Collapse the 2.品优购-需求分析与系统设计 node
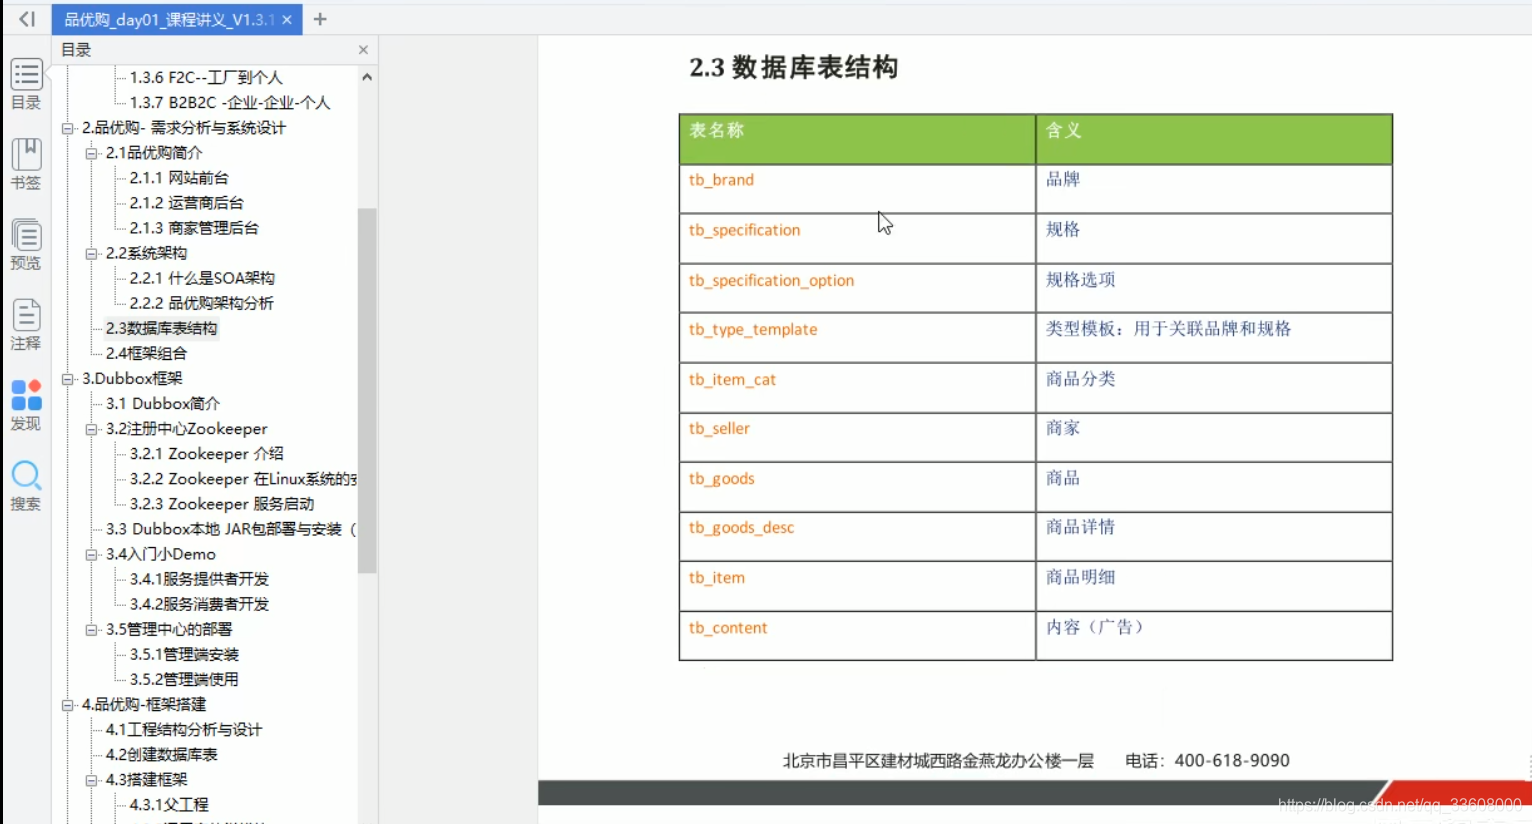 [x=68, y=128]
